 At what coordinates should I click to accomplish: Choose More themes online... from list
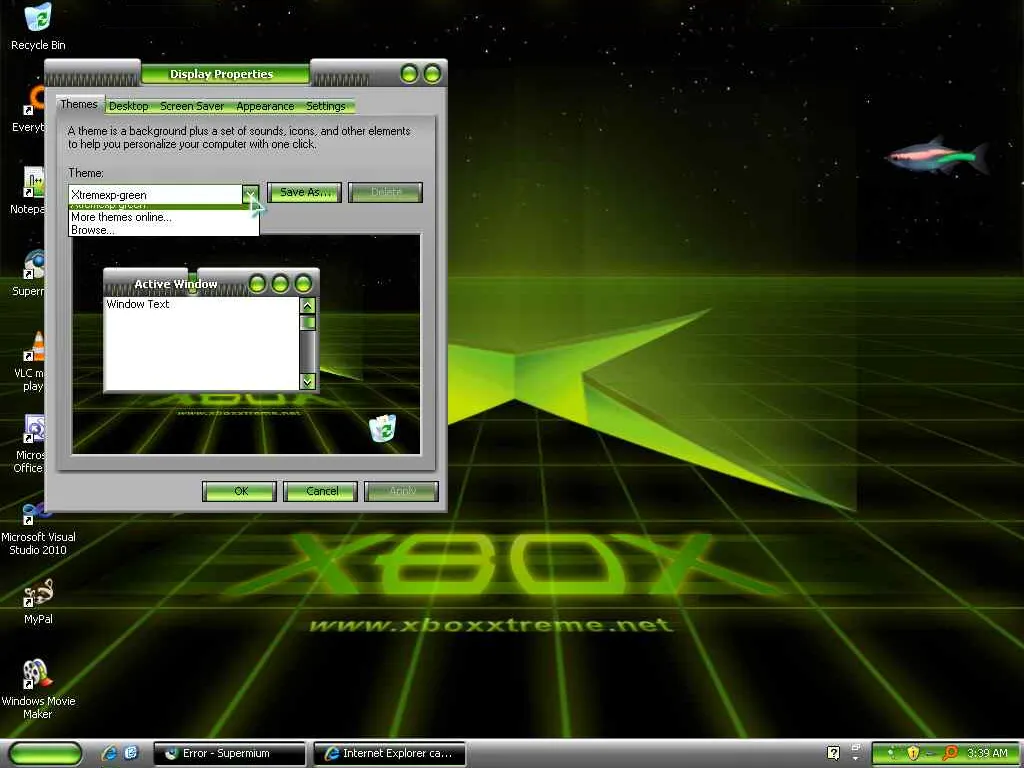(164, 217)
